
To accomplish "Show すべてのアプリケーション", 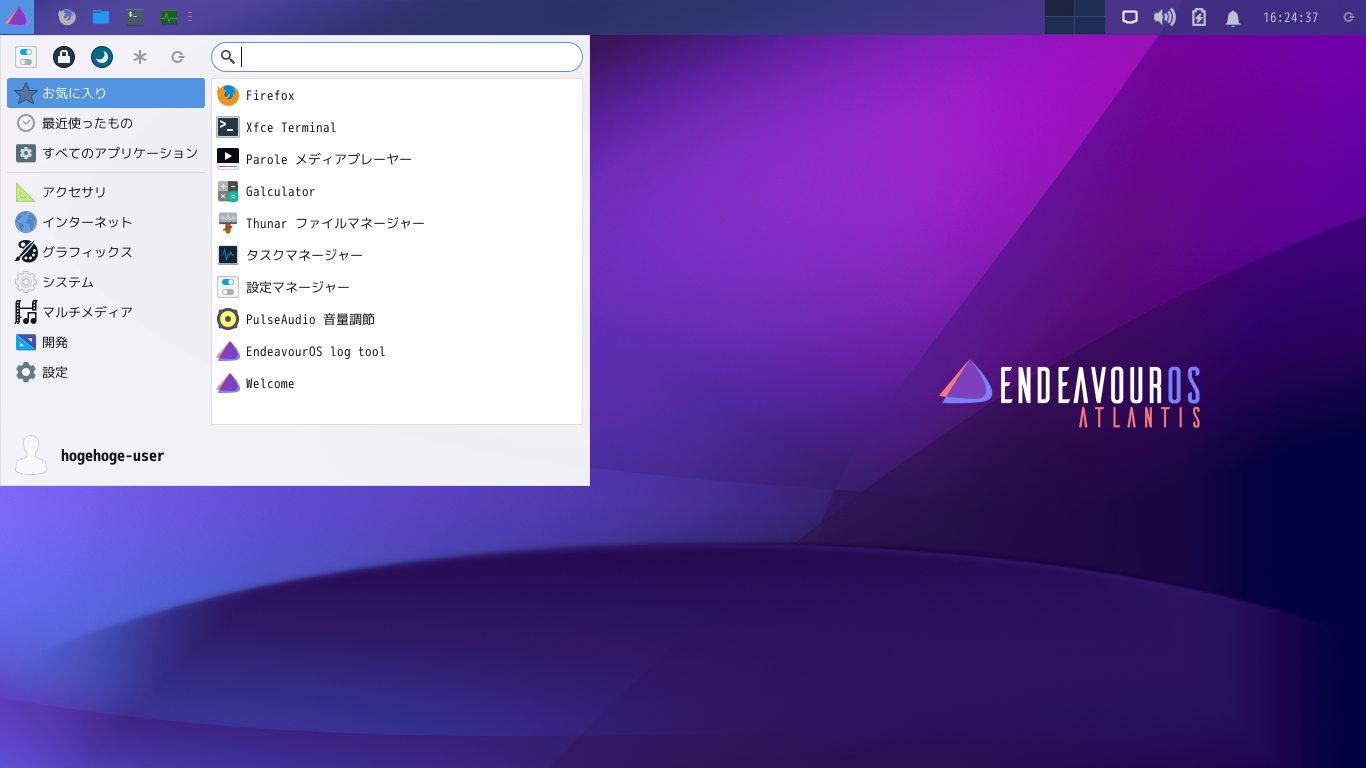I will pos(106,153).
